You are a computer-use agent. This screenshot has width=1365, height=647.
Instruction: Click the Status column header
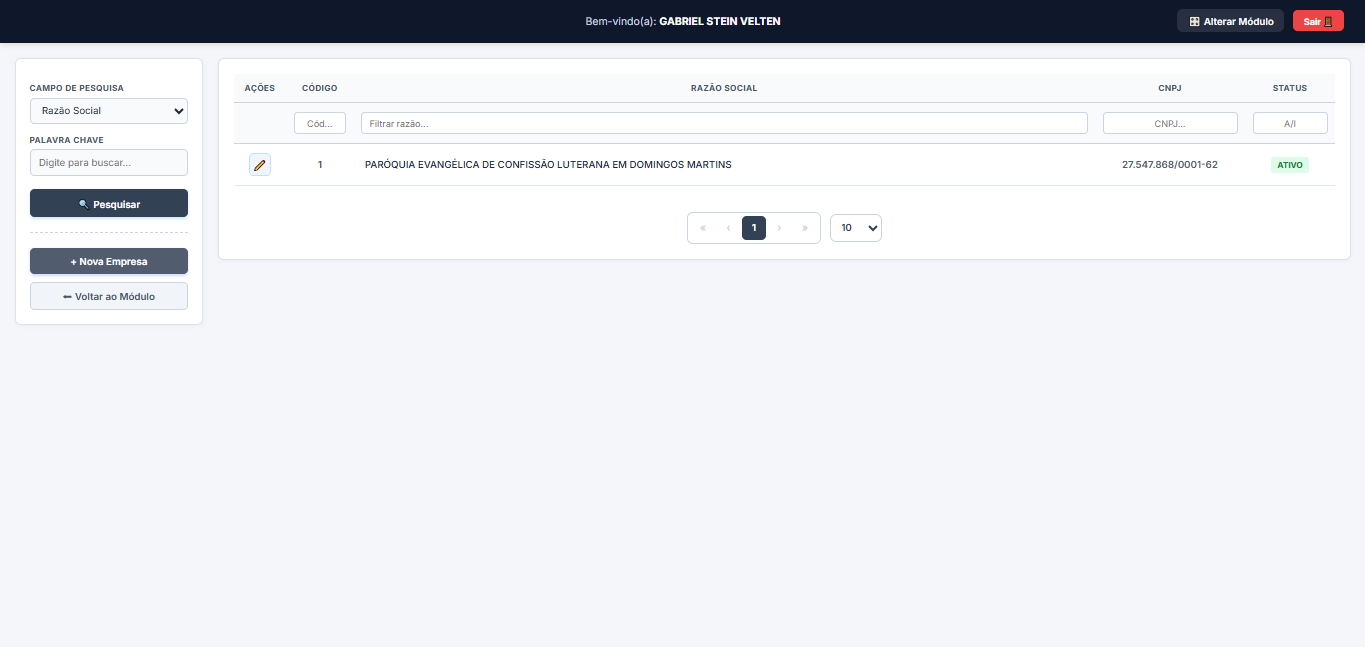pos(1290,88)
